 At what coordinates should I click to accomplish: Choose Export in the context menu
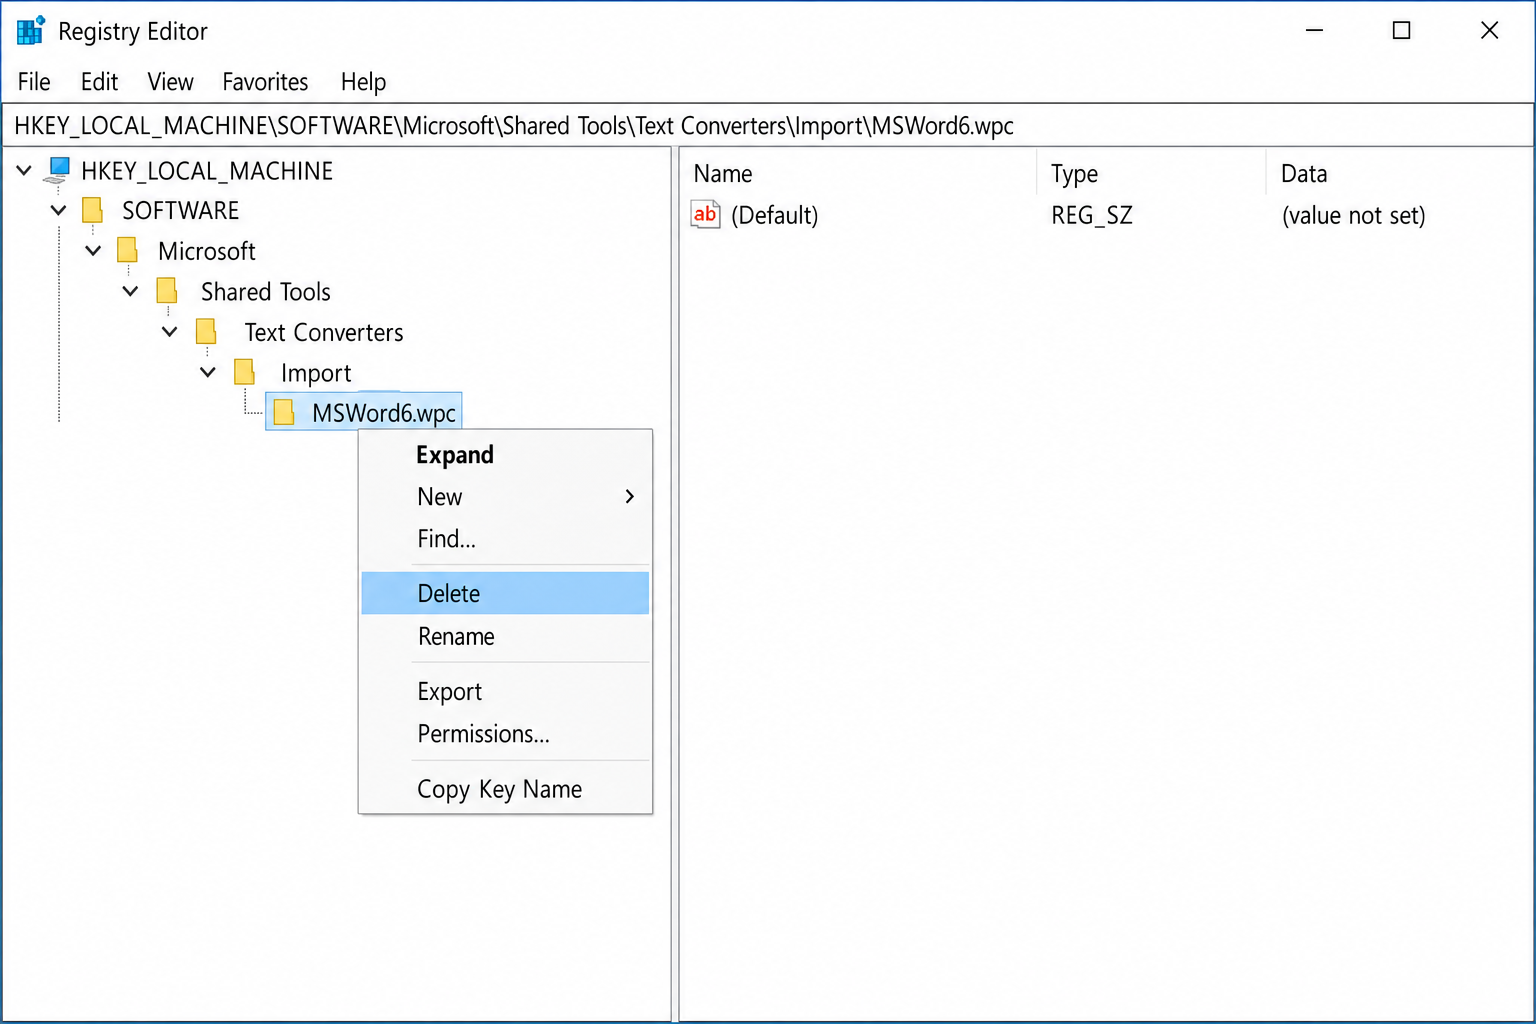coord(505,691)
